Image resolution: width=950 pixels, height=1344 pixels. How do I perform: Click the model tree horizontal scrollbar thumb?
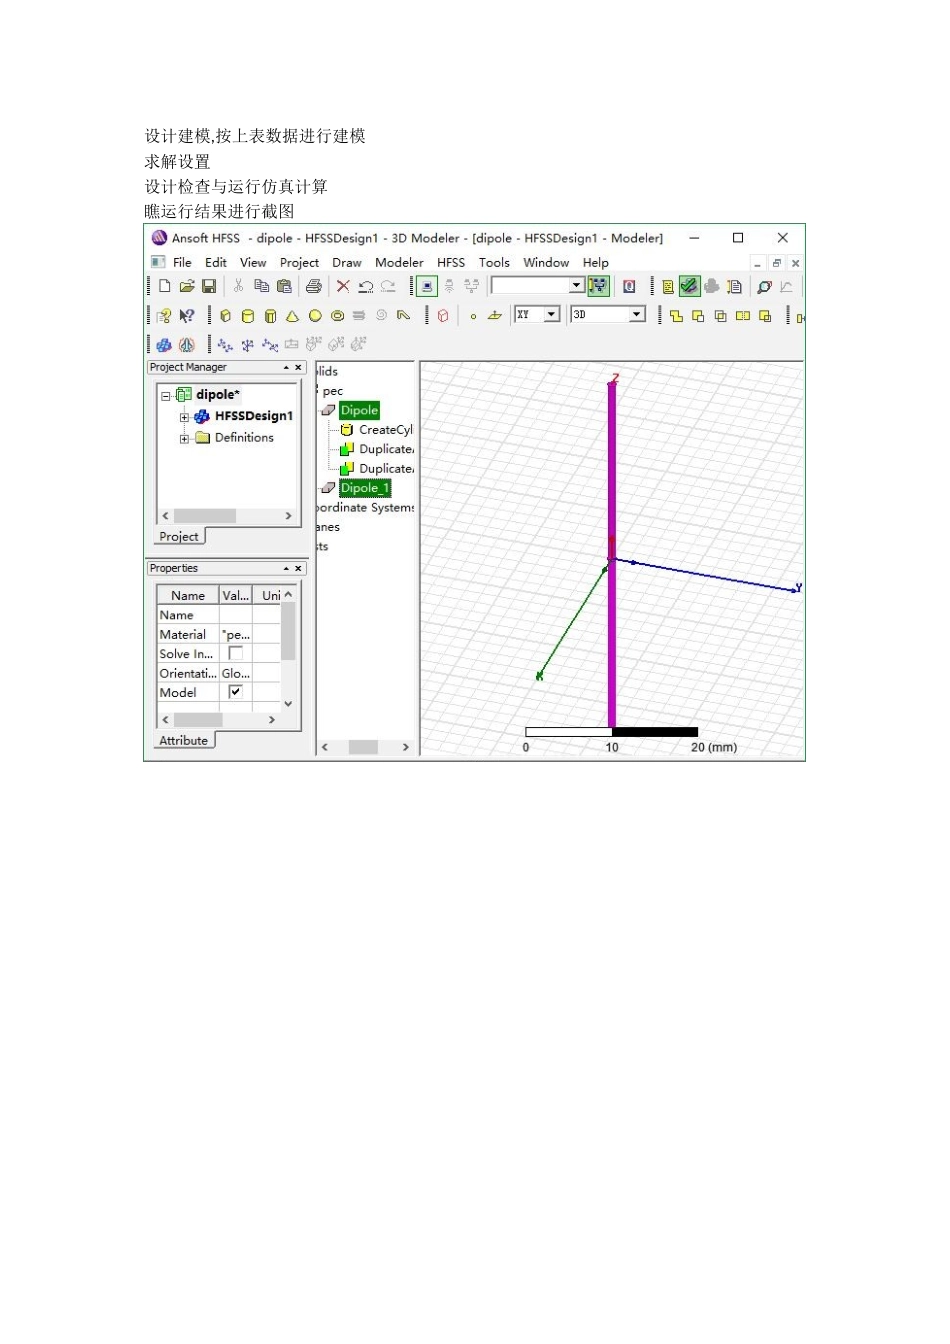click(363, 747)
